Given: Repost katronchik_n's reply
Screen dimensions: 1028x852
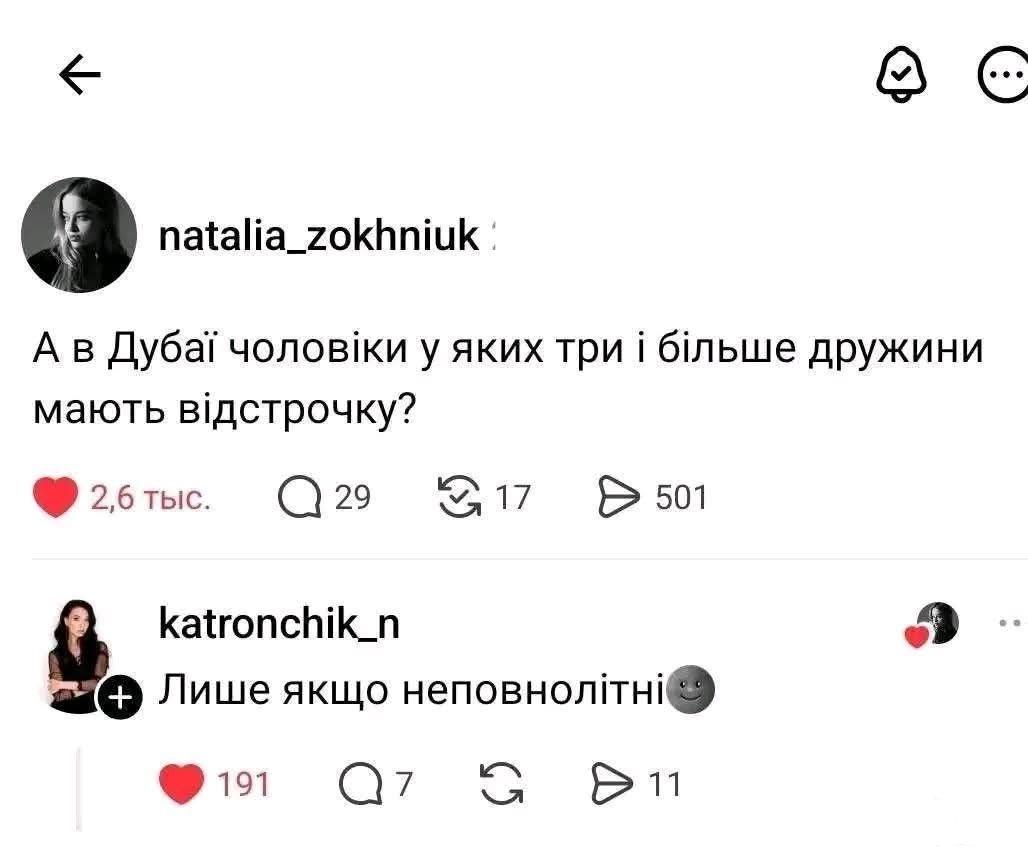Looking at the screenshot, I should click(x=499, y=783).
